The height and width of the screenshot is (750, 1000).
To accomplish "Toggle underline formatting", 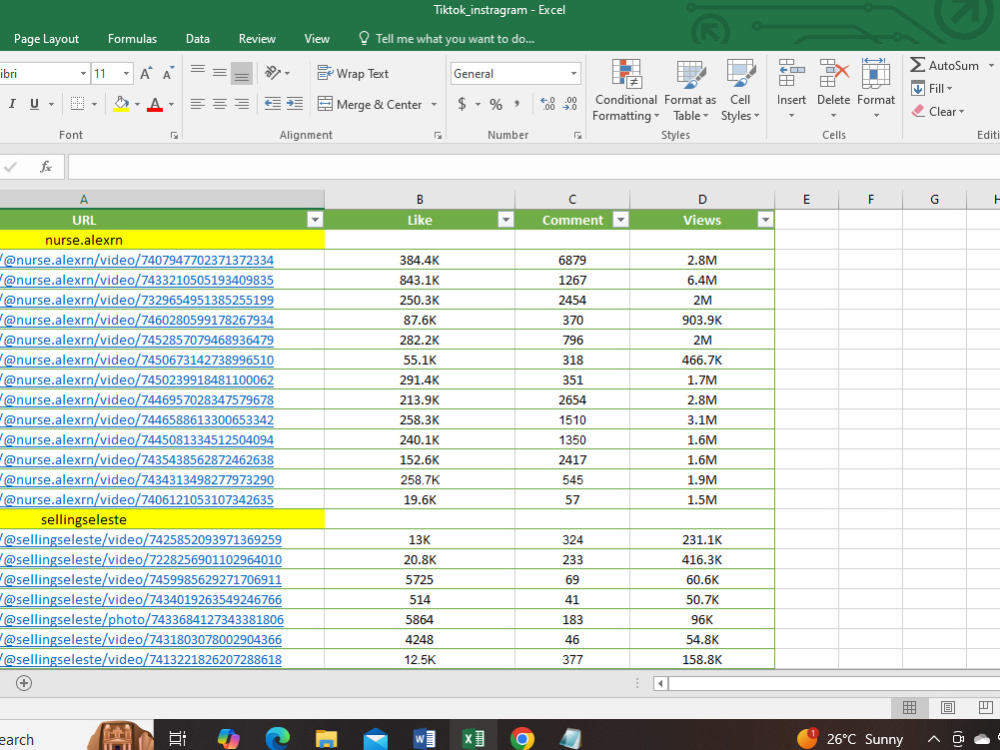I will coord(34,104).
